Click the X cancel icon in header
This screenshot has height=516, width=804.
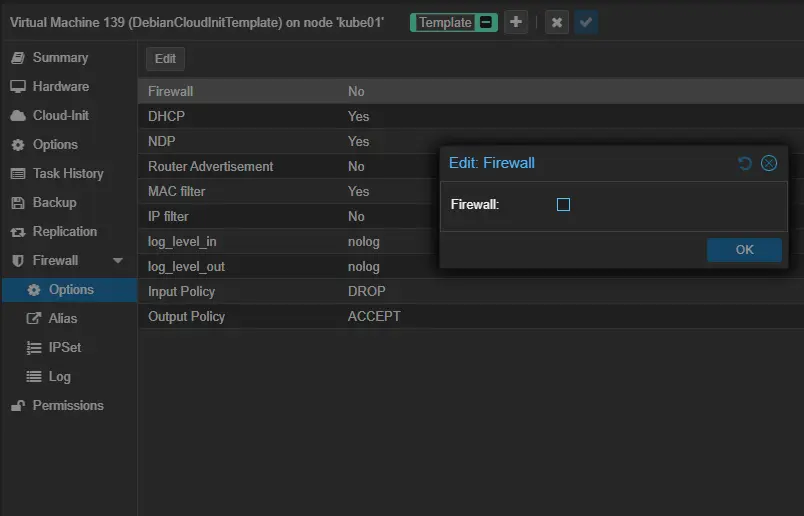click(557, 22)
